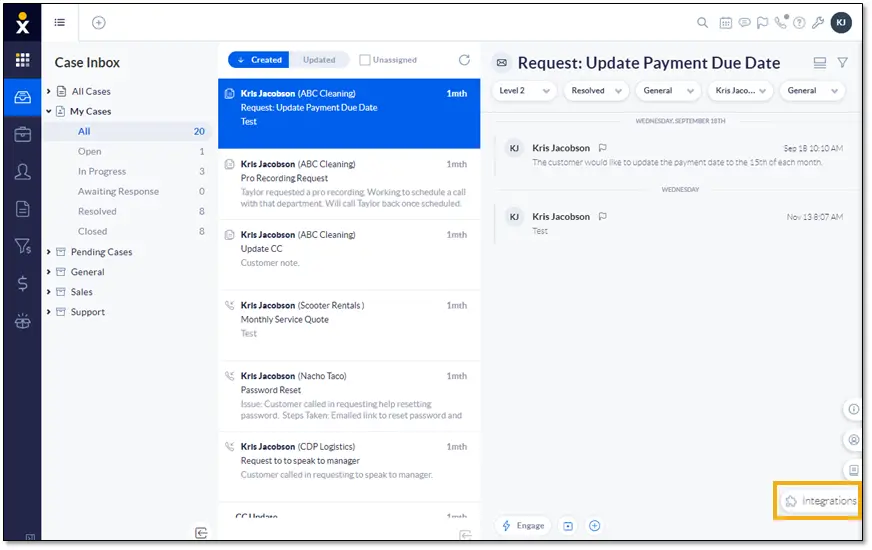Image resolution: width=872 pixels, height=550 pixels.
Task: Enable the Unassigned checkbox
Action: pyautogui.click(x=365, y=60)
